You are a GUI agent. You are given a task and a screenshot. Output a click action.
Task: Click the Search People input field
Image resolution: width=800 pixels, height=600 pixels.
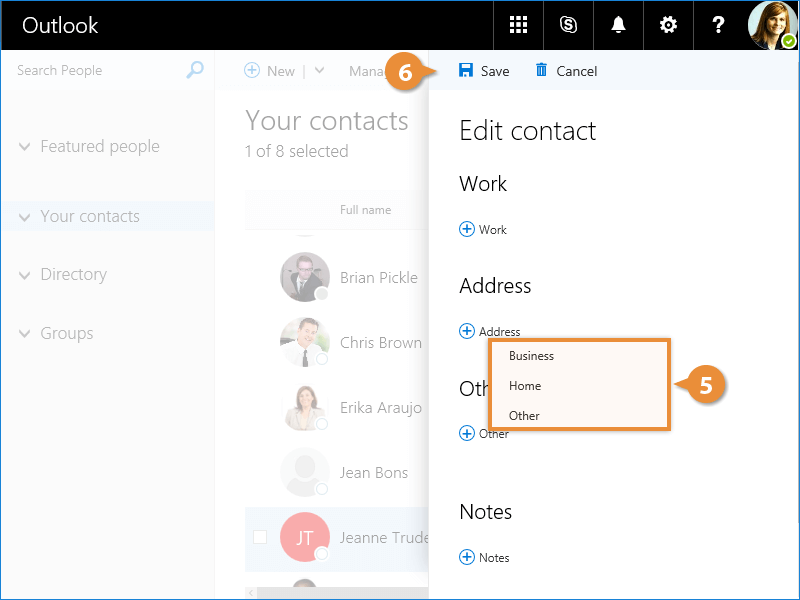click(95, 70)
